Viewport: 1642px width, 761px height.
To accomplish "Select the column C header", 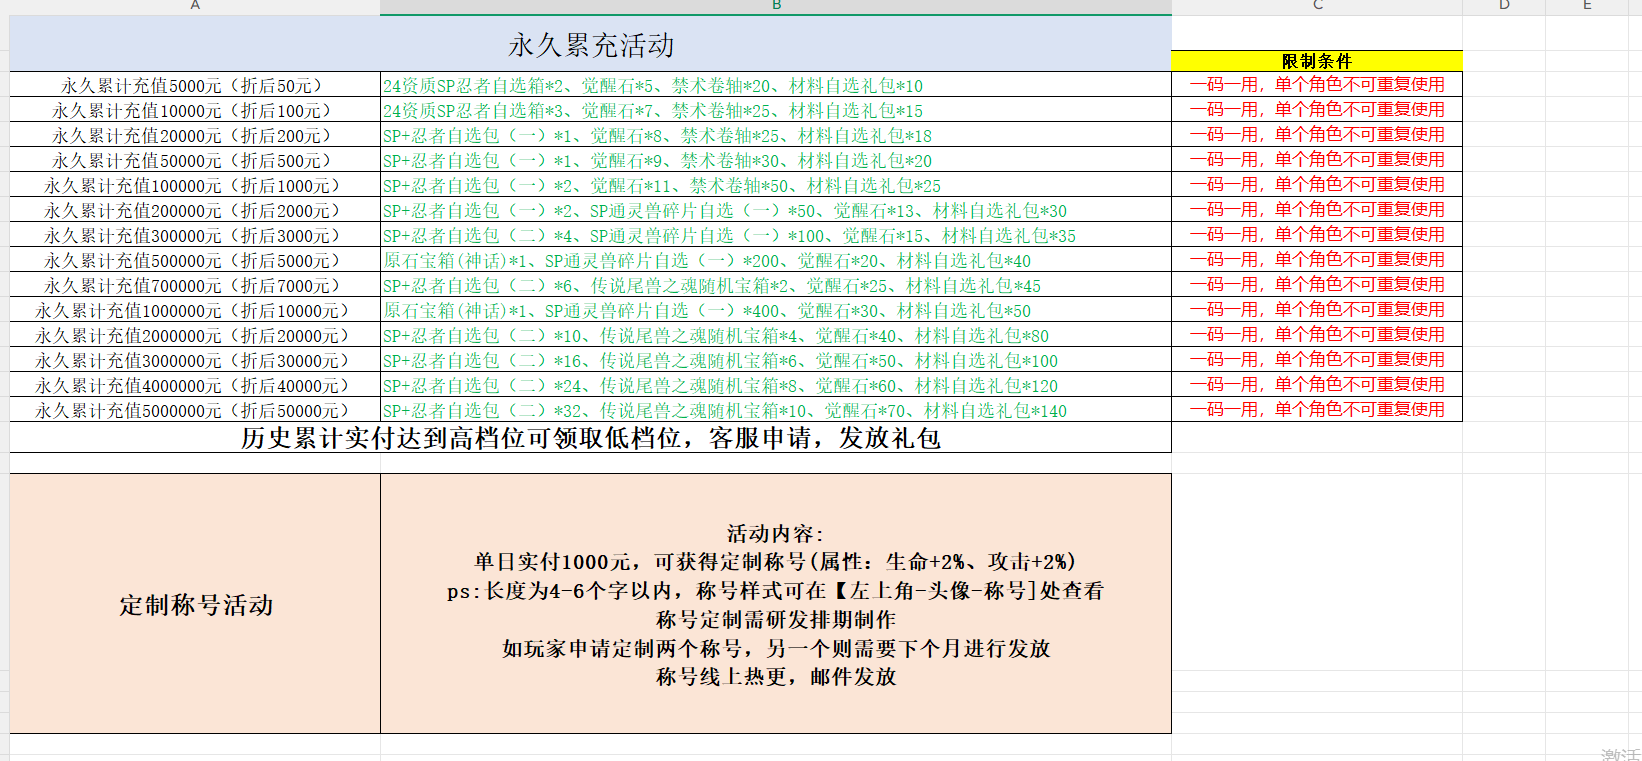I will 1317,6.
